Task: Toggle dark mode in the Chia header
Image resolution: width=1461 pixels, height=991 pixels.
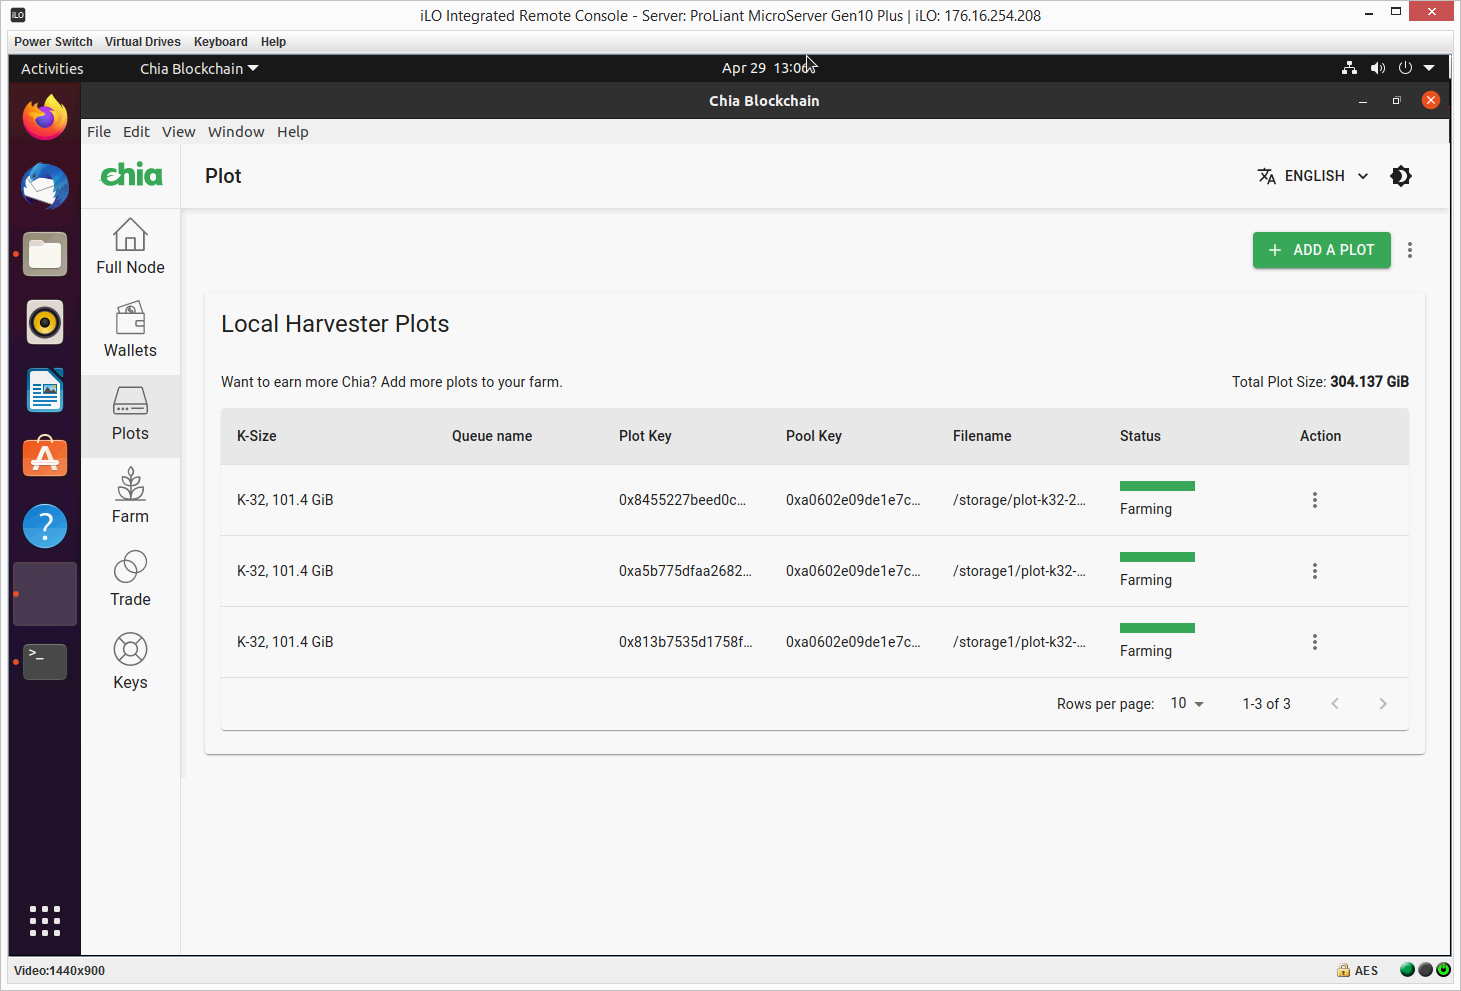Action: tap(1401, 175)
